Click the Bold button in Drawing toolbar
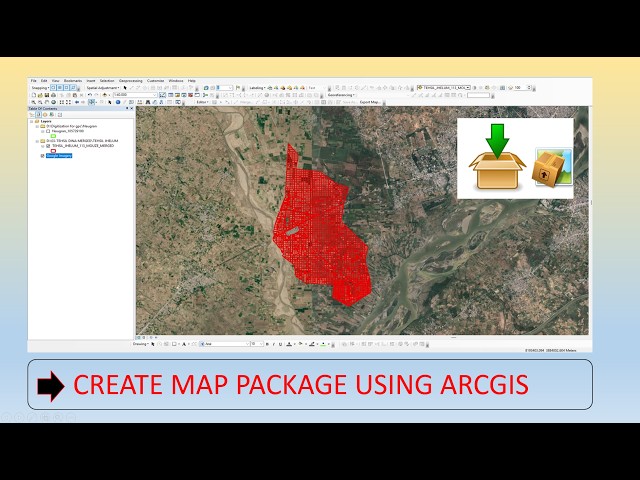640x480 pixels. [x=267, y=344]
